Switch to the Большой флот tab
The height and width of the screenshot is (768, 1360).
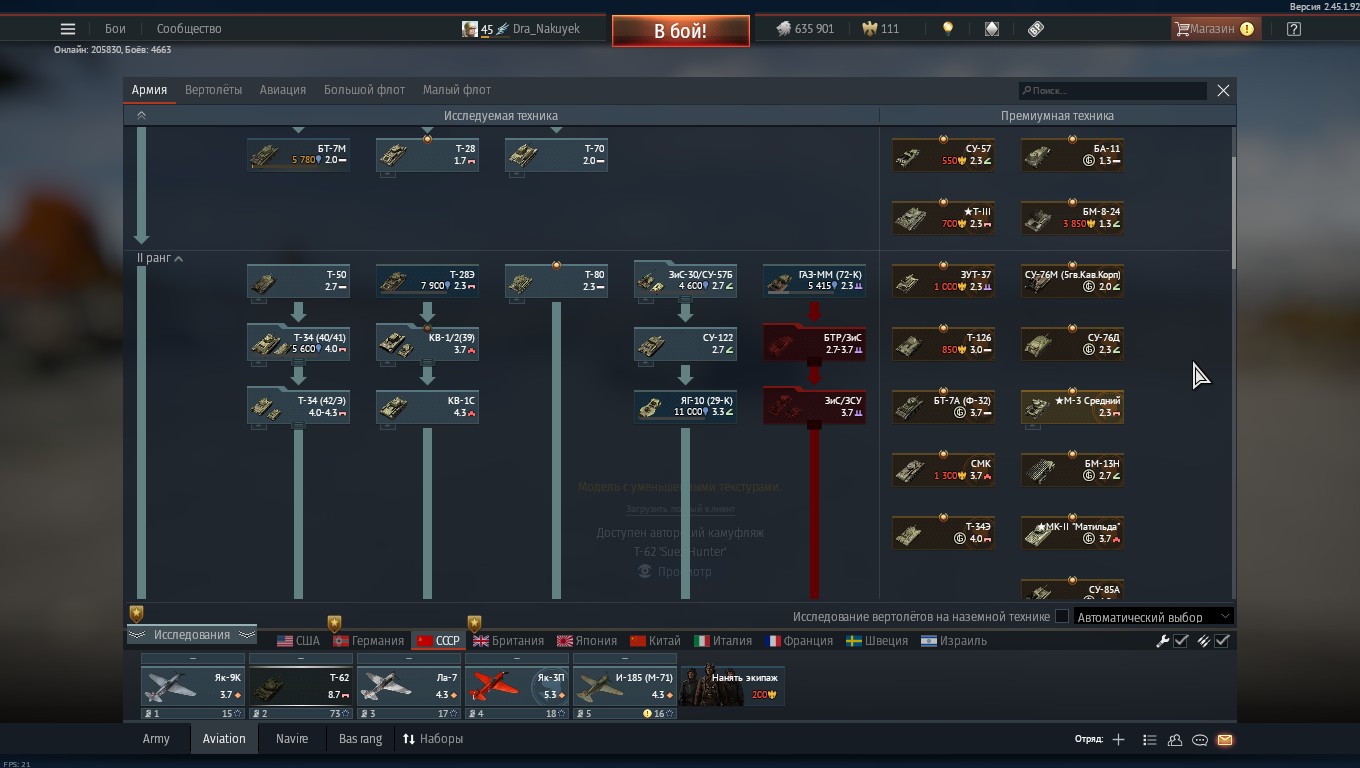point(364,90)
